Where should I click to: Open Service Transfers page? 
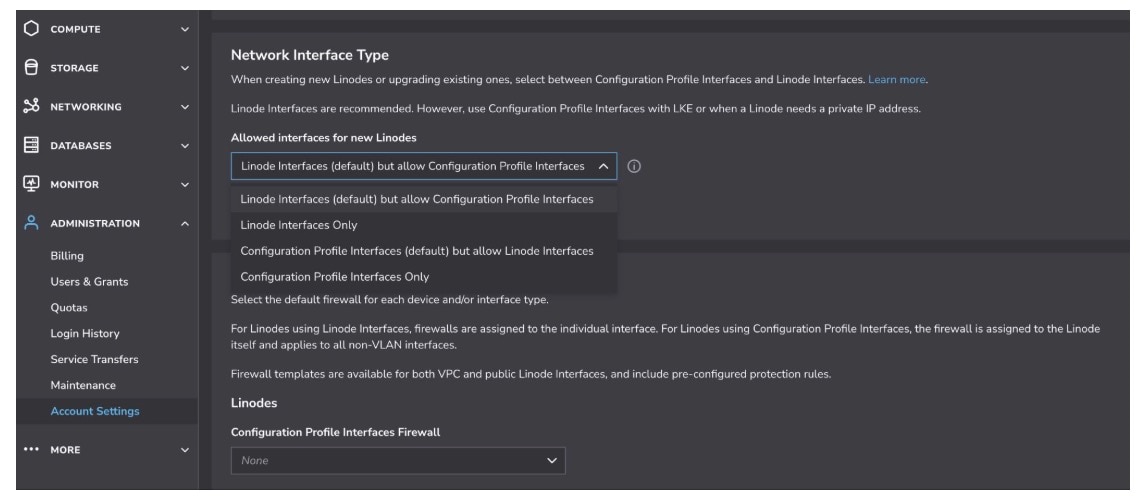94,359
